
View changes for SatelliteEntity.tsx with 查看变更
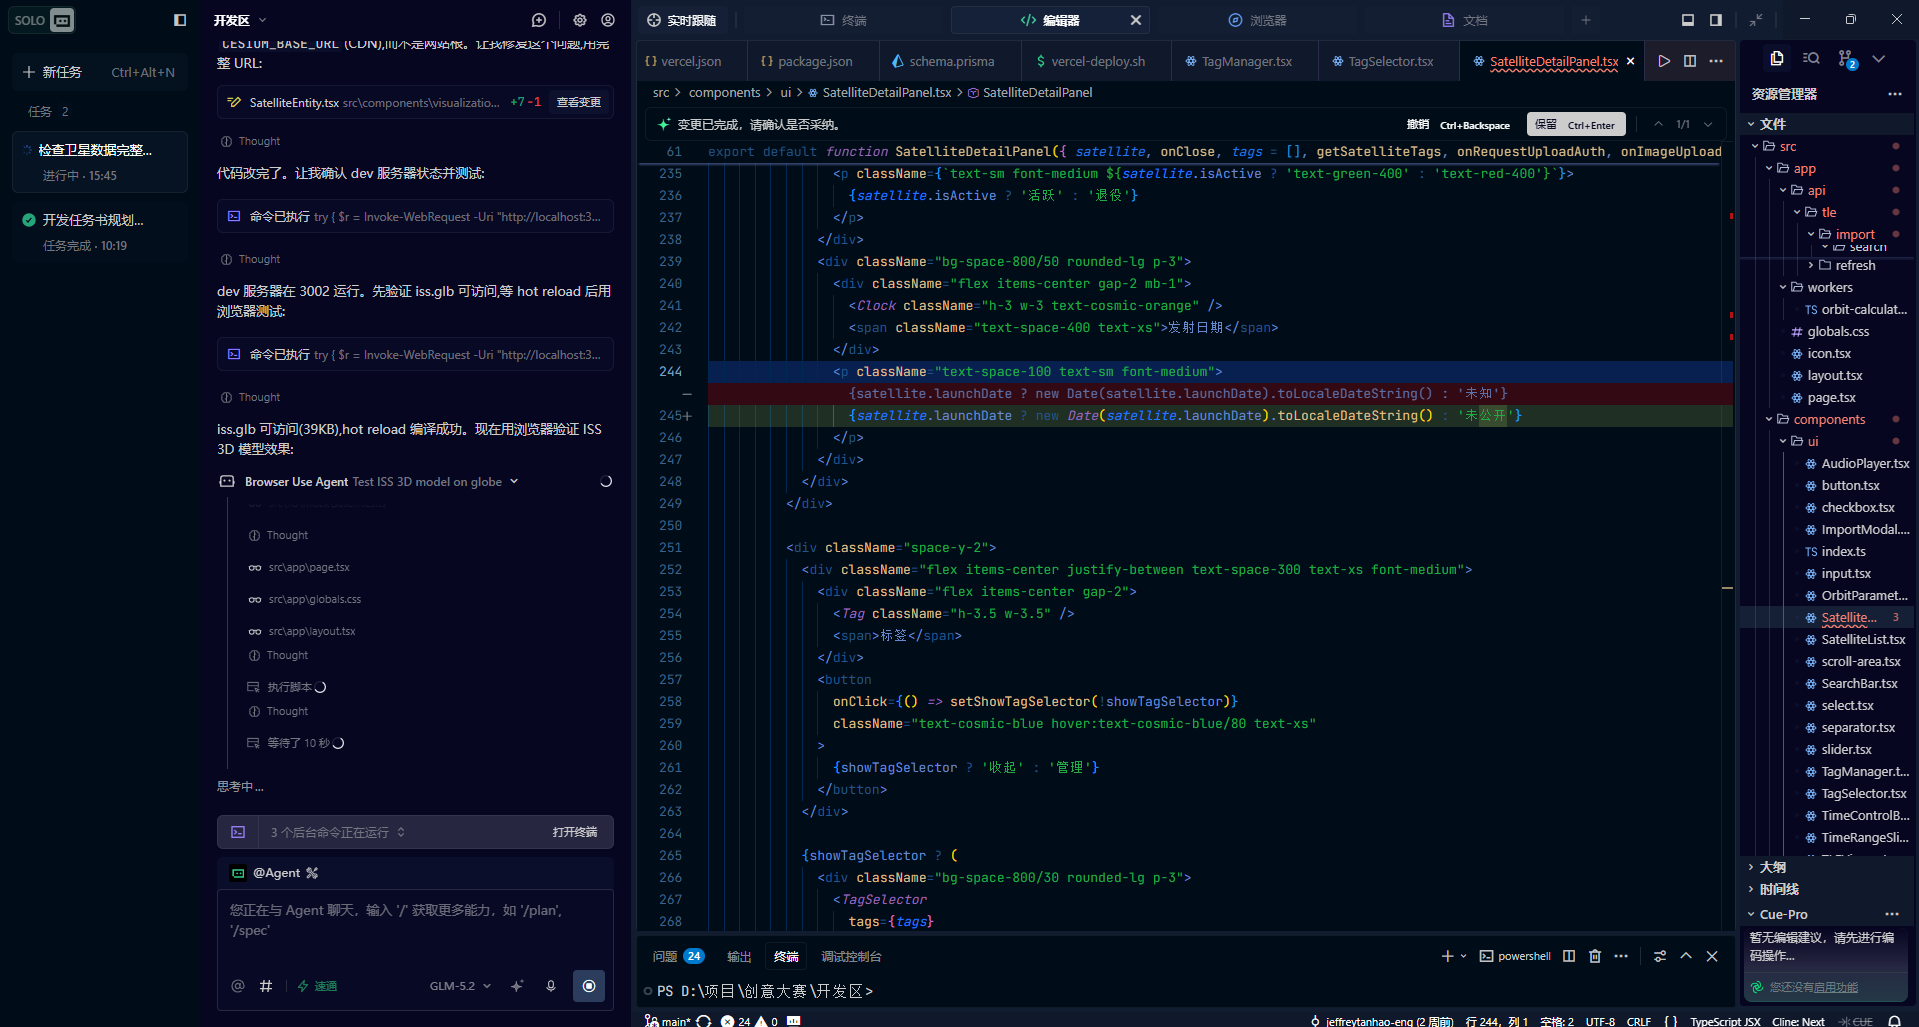coord(579,102)
